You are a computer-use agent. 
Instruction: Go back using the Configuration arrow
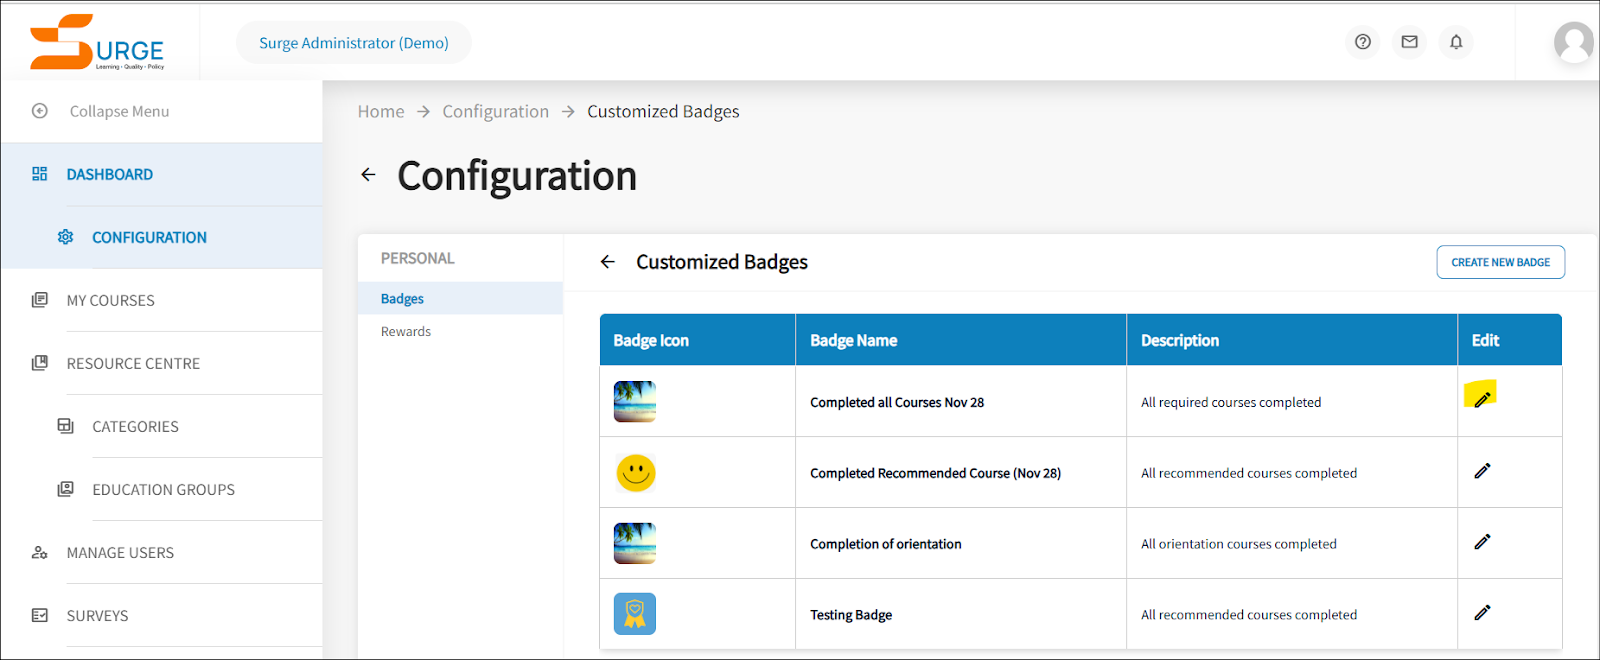click(x=368, y=174)
